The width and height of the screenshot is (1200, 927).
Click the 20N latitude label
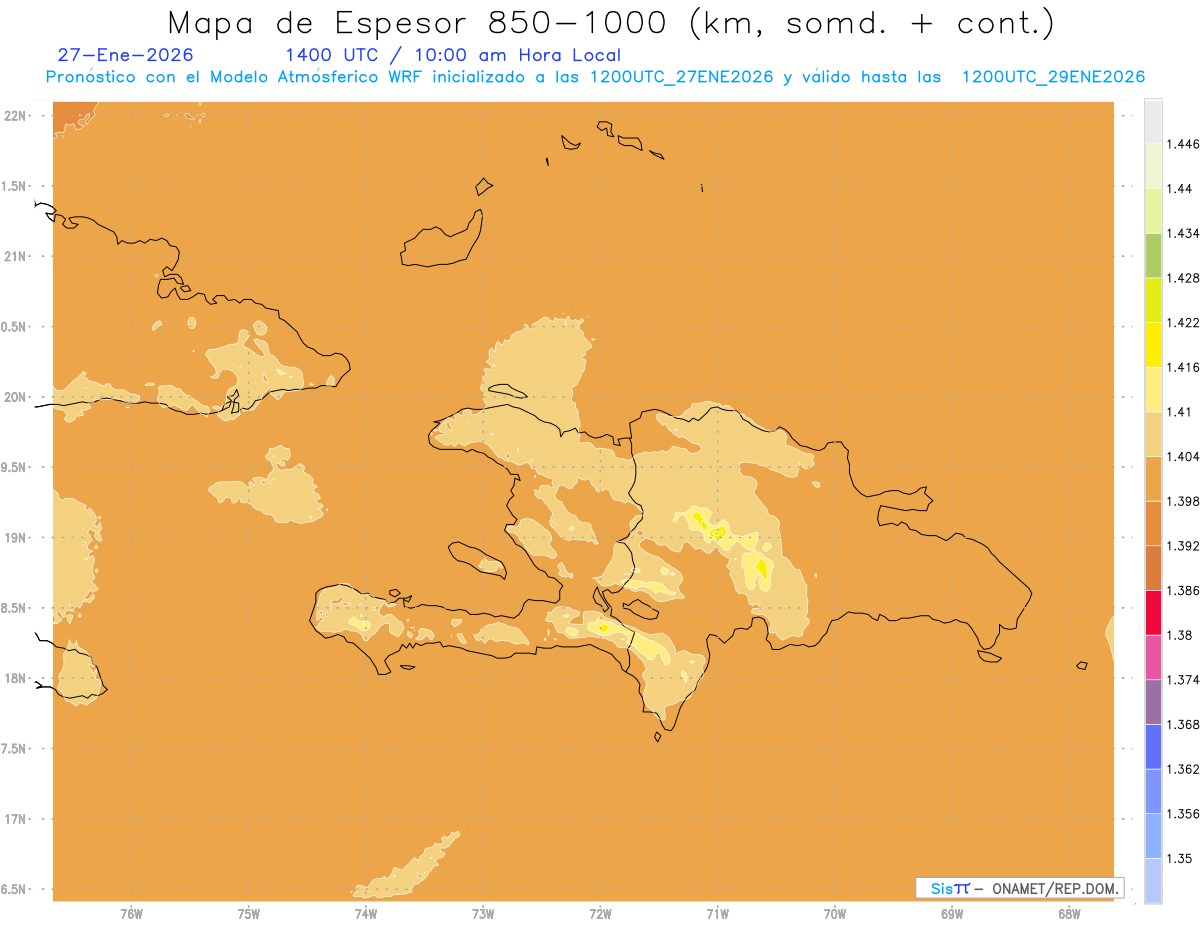click(17, 397)
